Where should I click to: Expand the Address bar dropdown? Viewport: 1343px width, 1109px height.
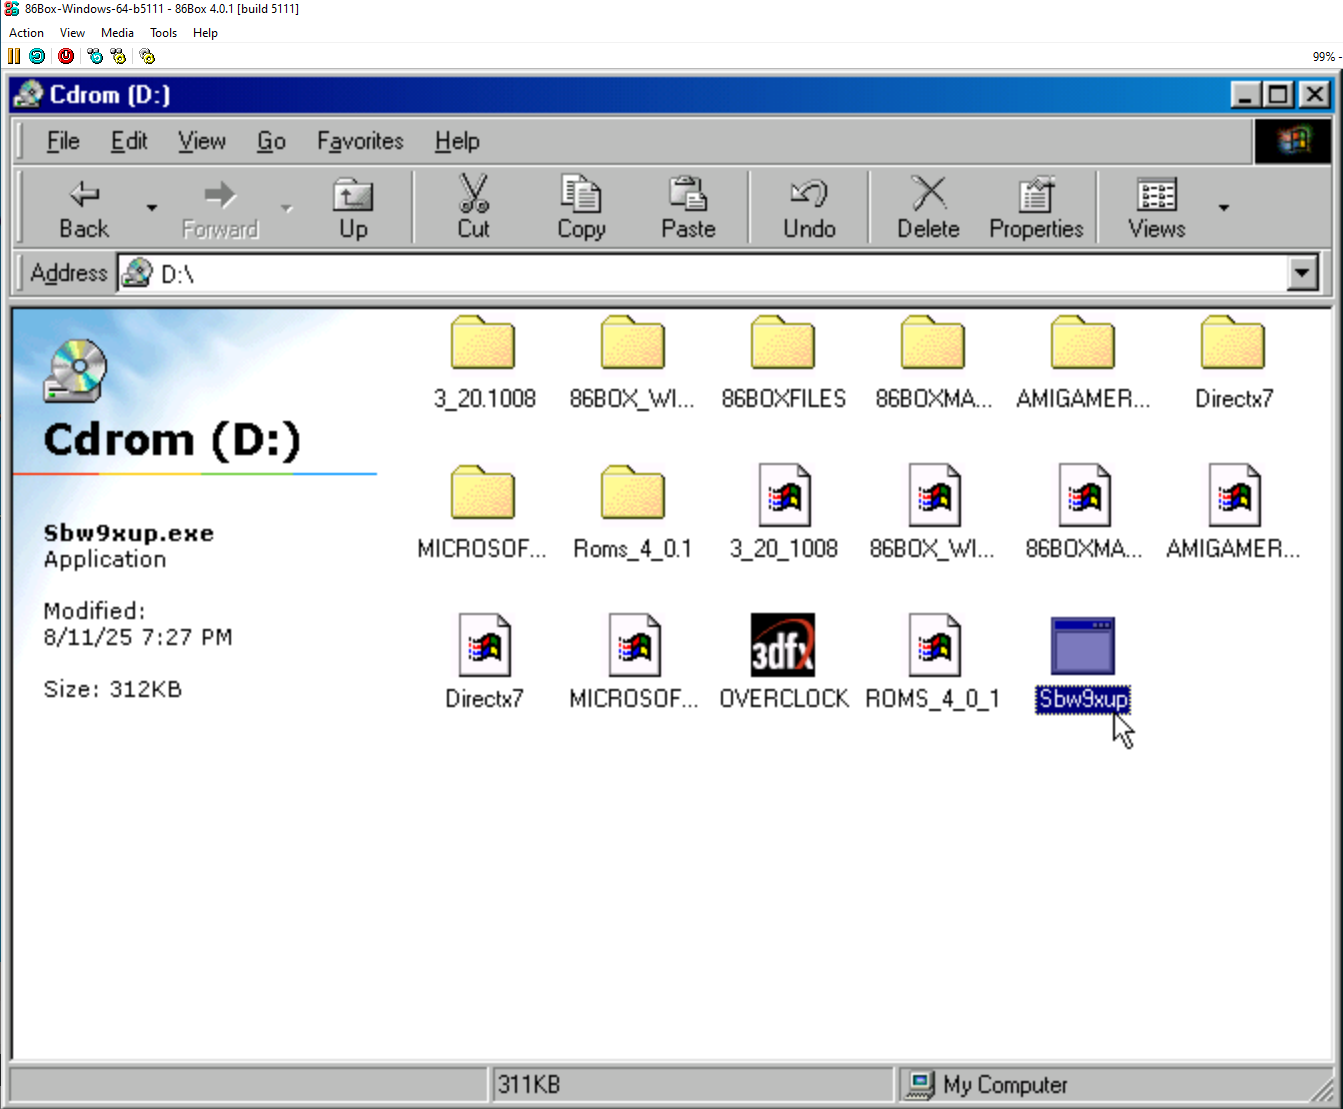[x=1302, y=272]
